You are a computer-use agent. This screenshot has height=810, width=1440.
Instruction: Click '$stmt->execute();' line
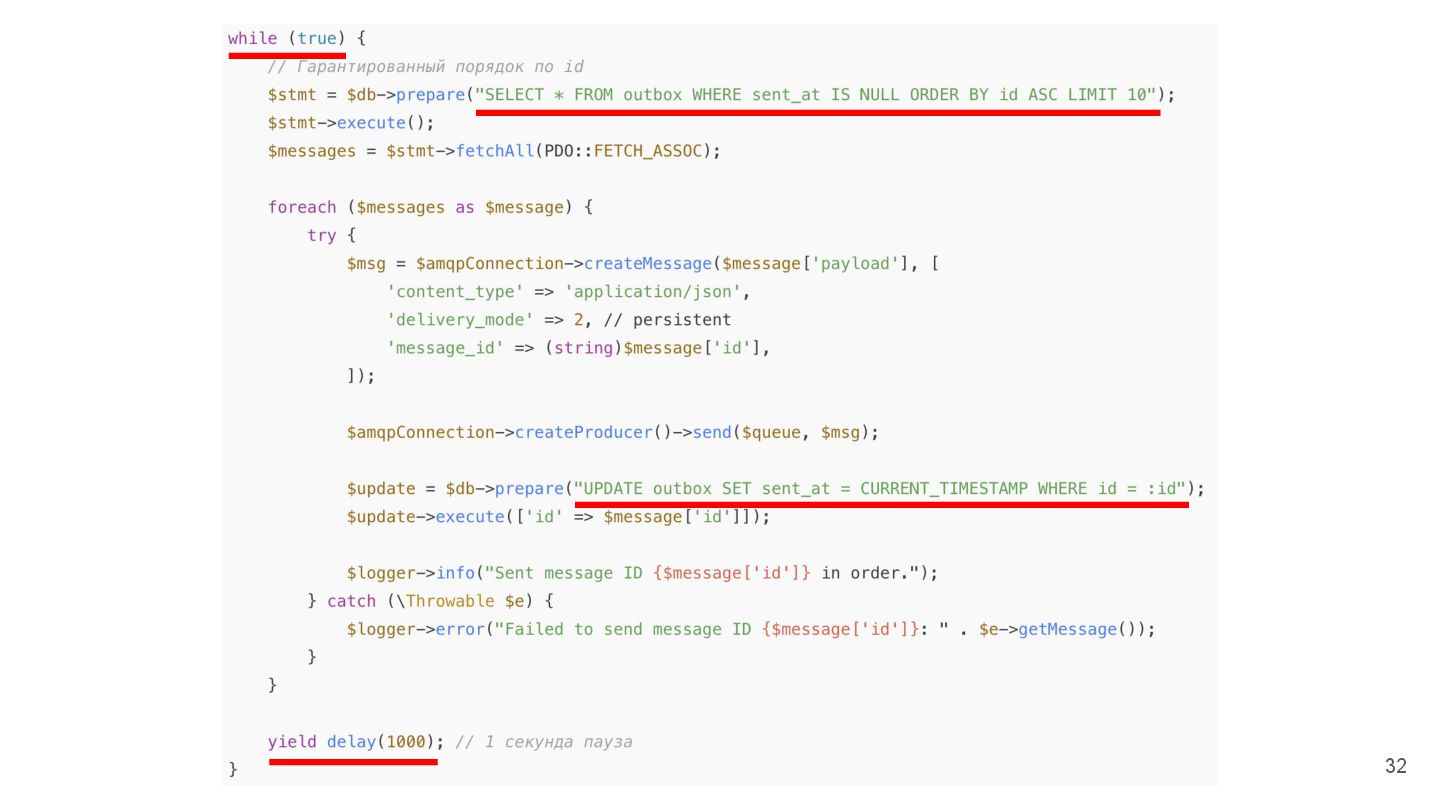351,123
